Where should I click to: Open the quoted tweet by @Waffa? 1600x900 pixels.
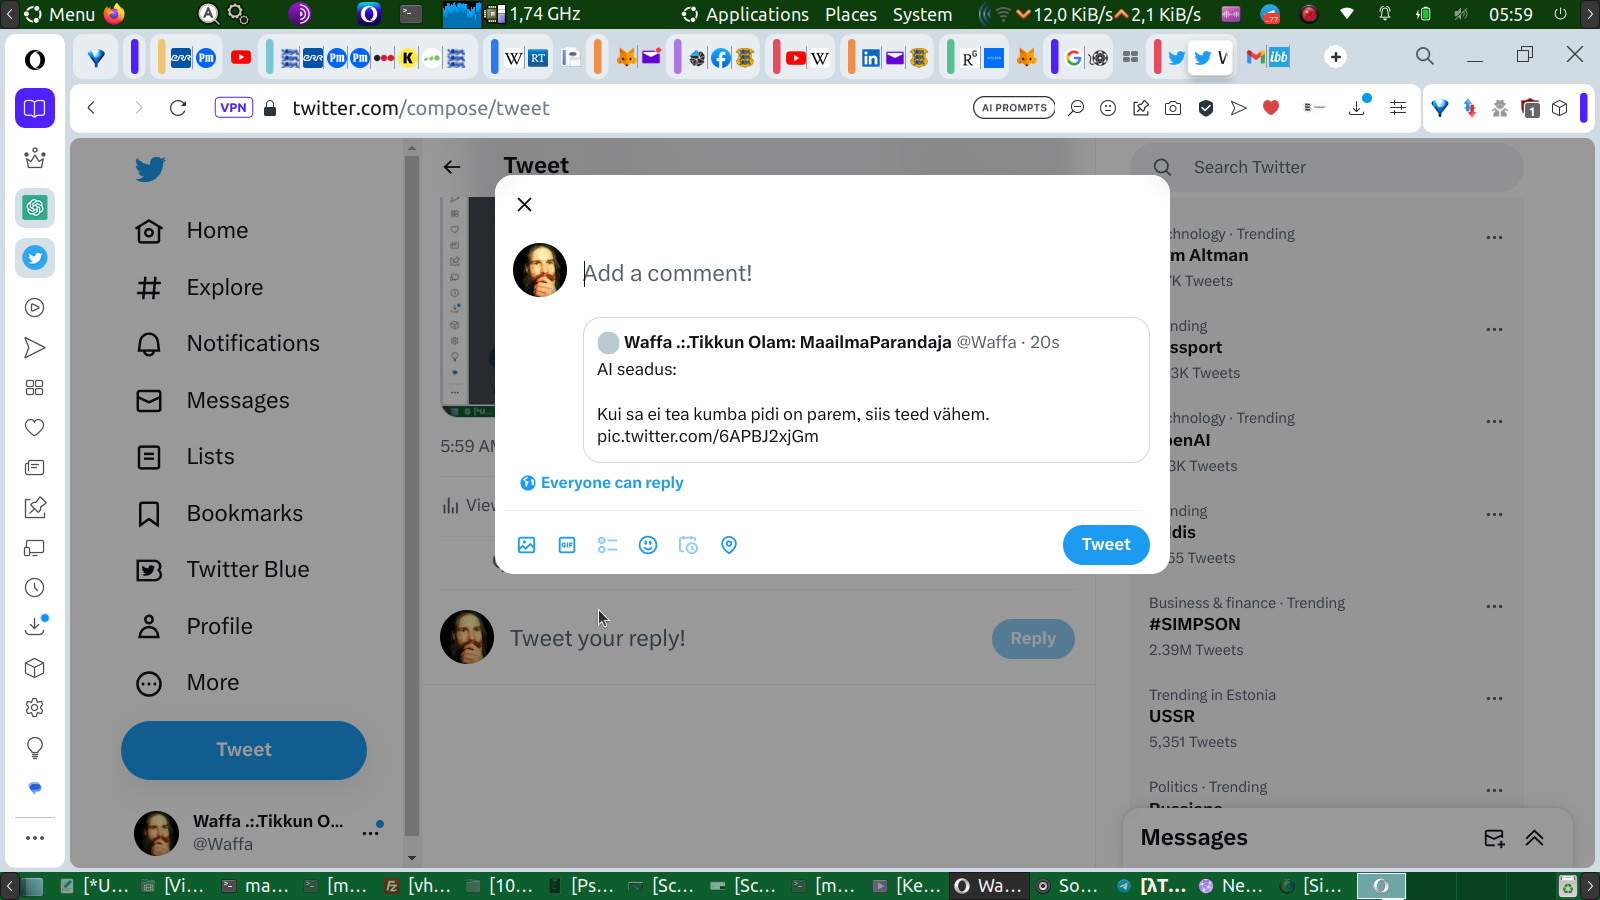point(866,390)
